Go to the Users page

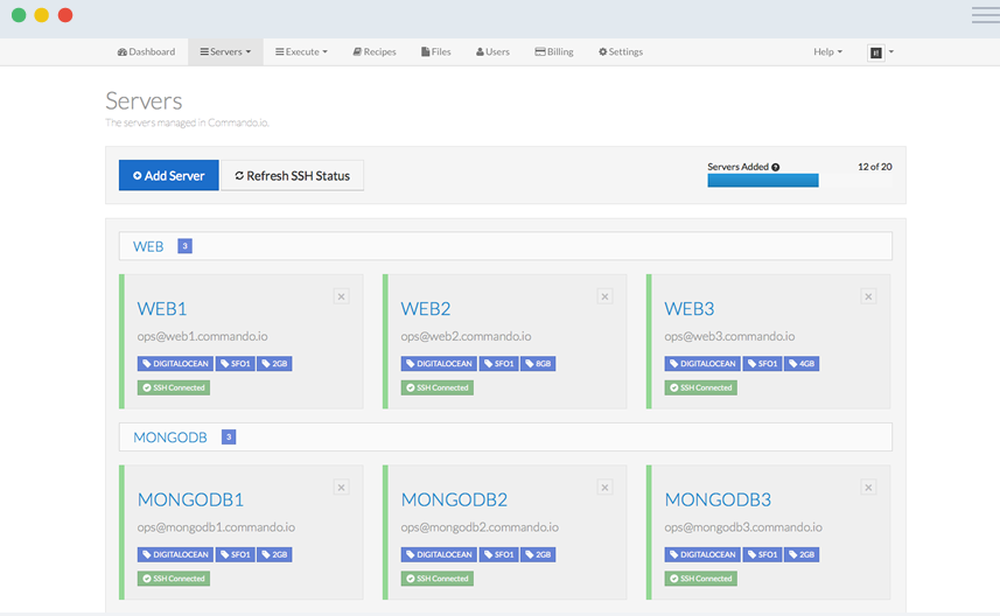[492, 52]
